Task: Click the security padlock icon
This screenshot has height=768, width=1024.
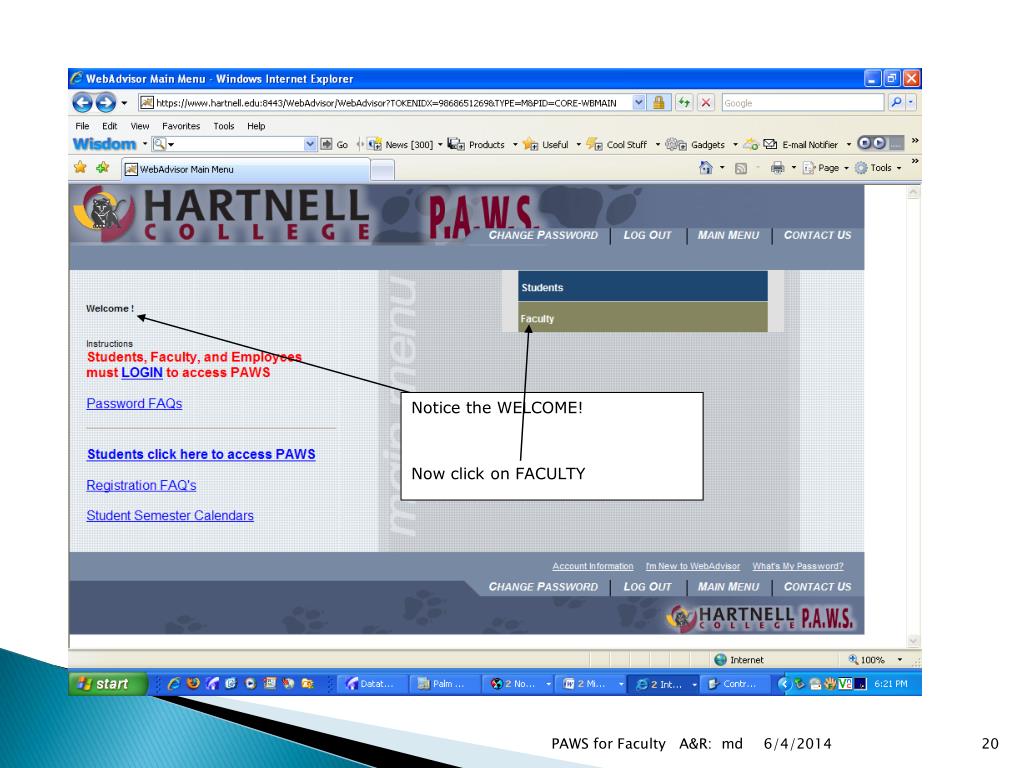Action: pyautogui.click(x=659, y=103)
